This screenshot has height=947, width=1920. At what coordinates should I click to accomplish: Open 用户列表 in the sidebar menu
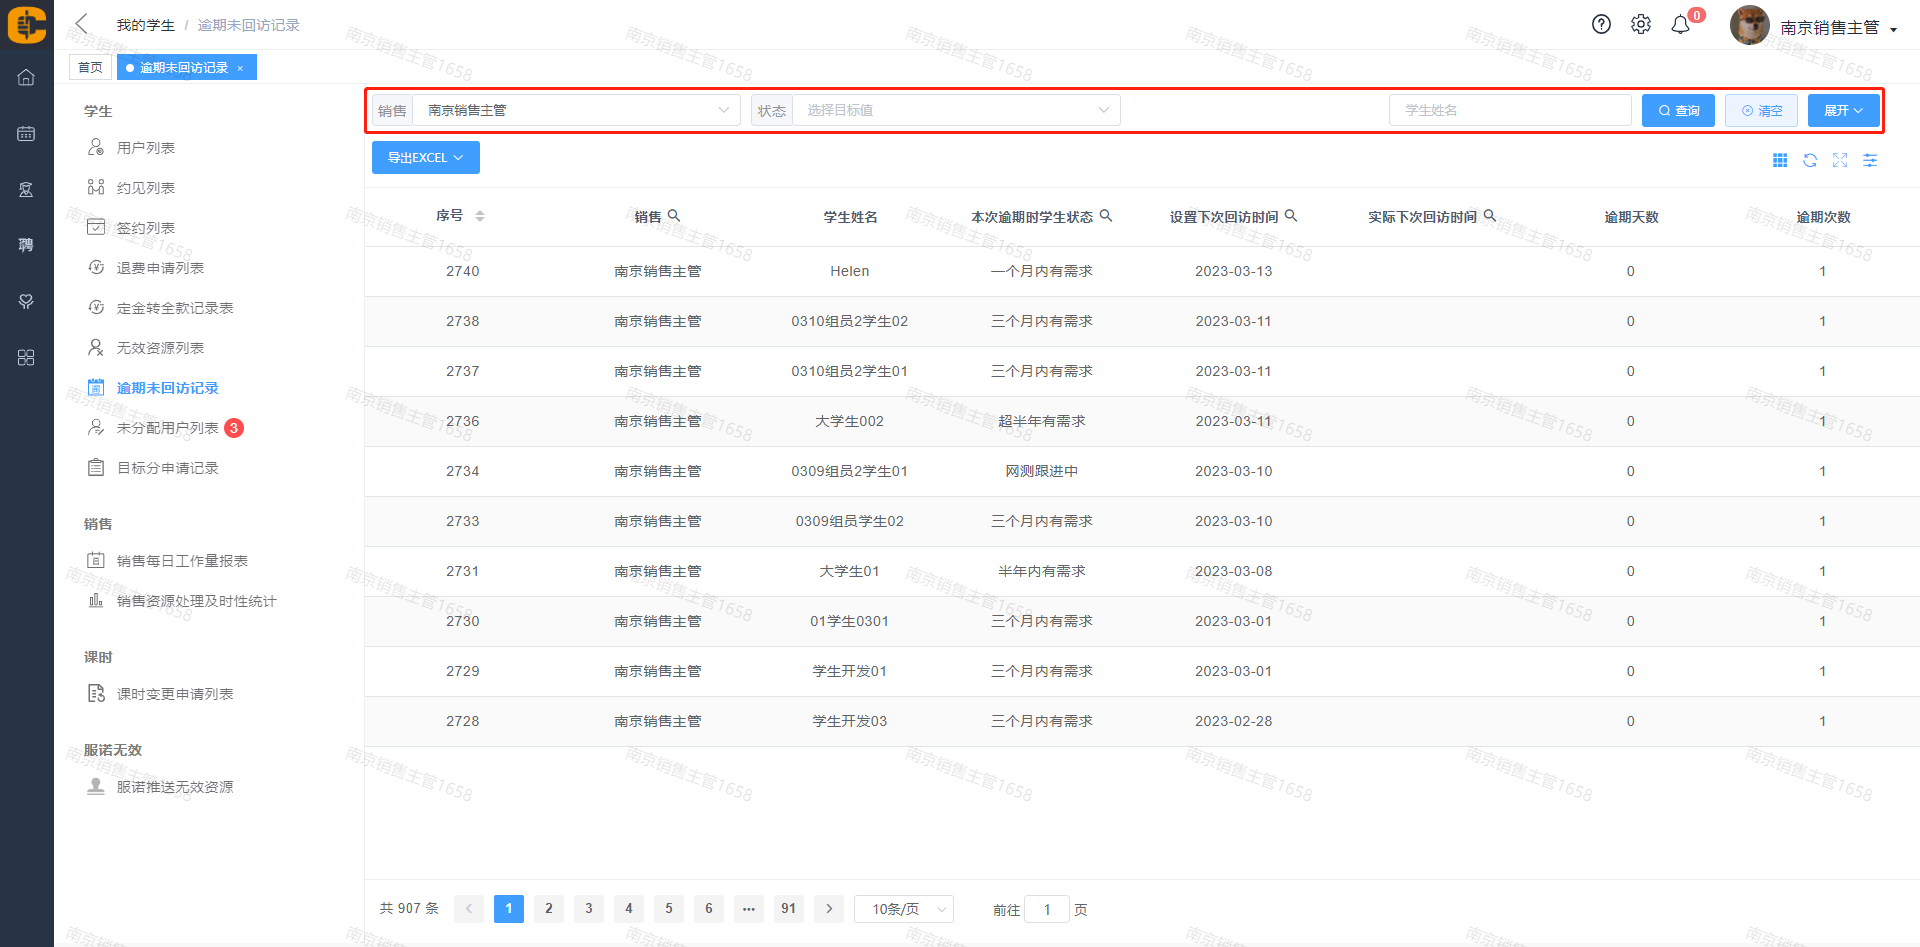[x=146, y=148]
